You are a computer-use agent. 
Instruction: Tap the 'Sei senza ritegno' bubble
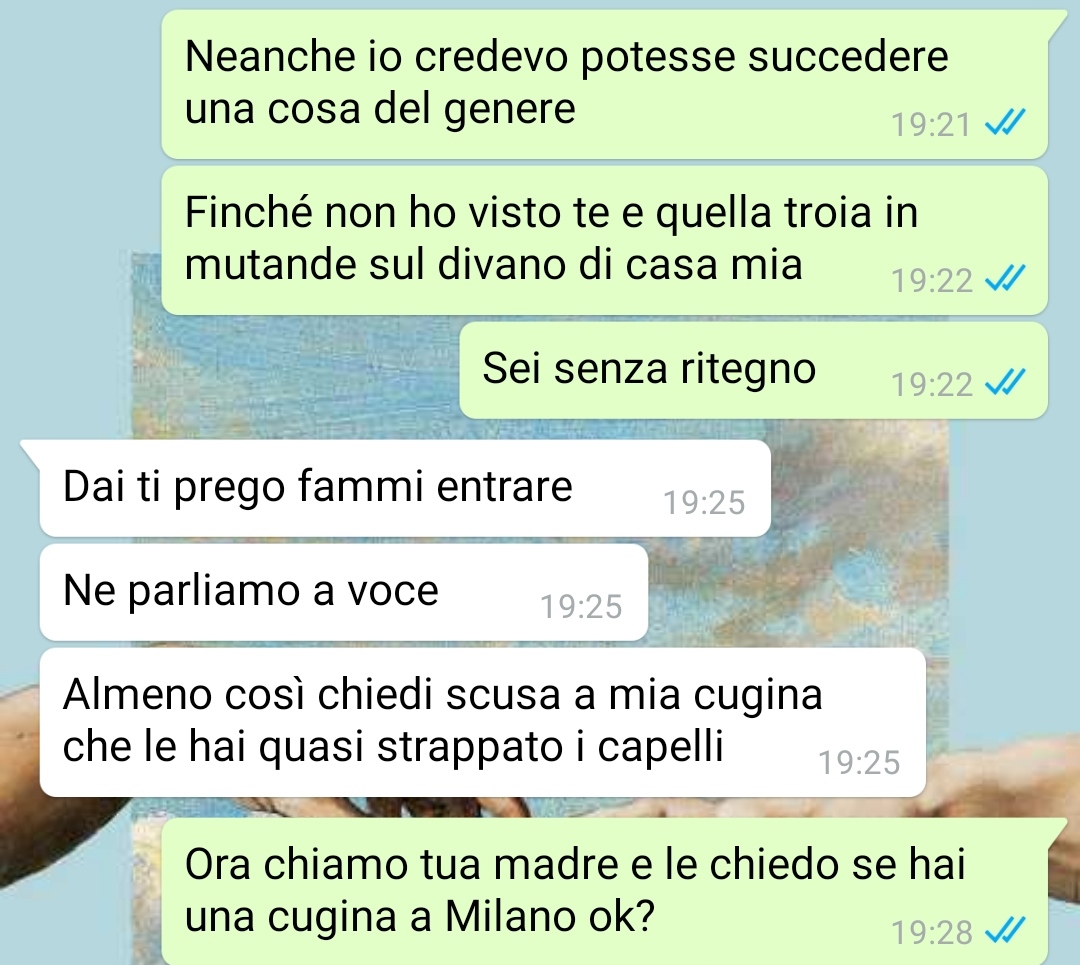754,370
